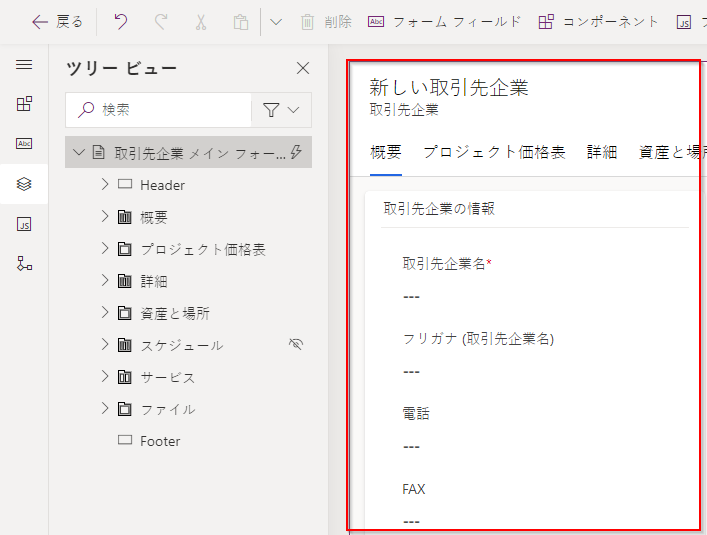
Task: Click the paste clipboard icon
Action: click(x=241, y=22)
